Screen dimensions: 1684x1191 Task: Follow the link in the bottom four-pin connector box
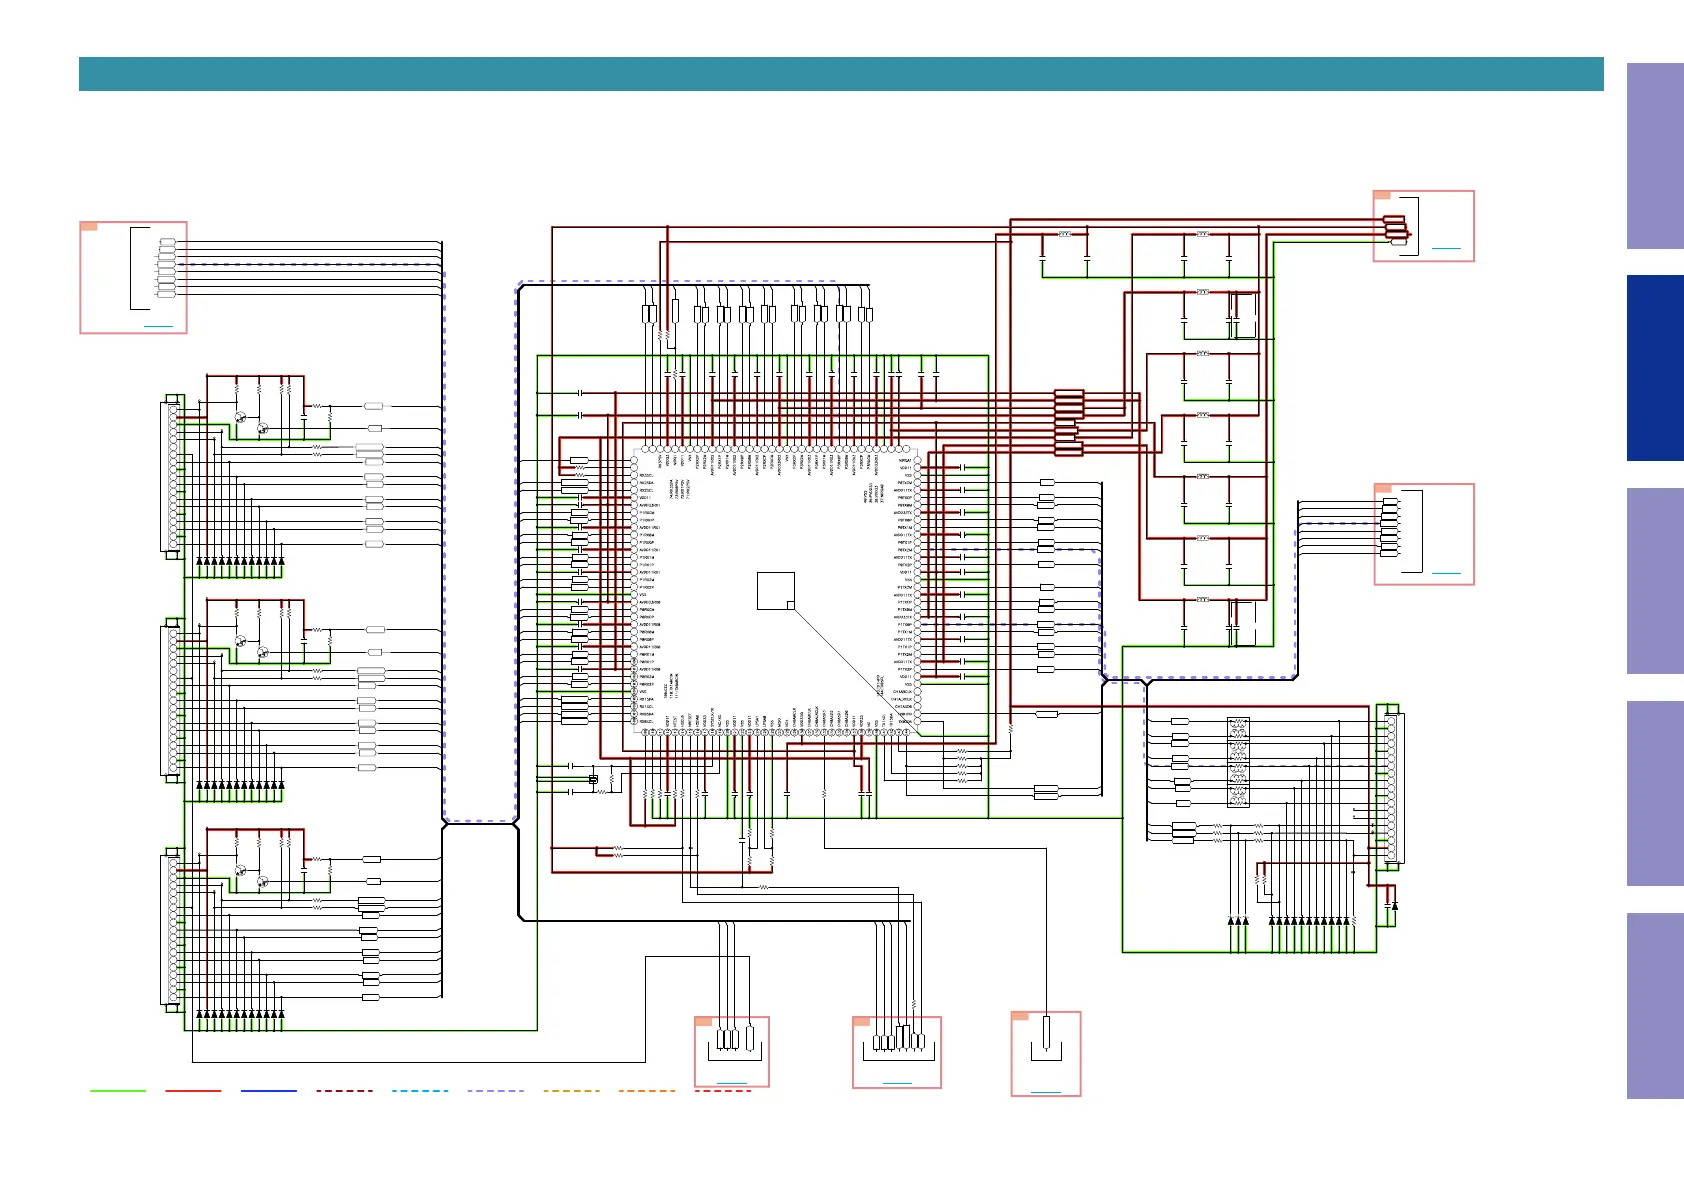[732, 1083]
